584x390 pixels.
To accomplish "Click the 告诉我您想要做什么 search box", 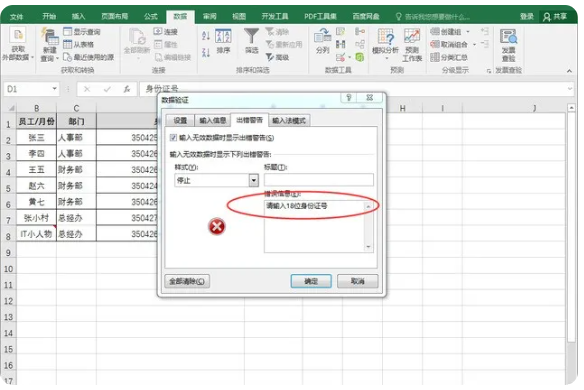I will (433, 16).
